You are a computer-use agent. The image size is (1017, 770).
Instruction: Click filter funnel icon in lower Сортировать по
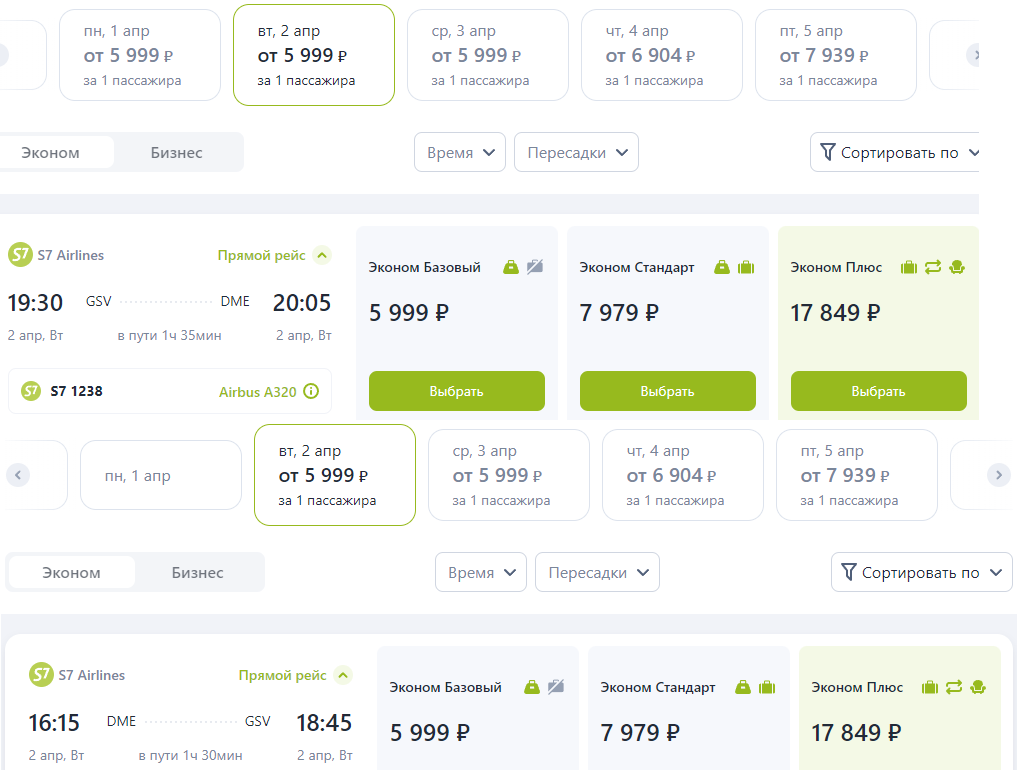click(849, 572)
